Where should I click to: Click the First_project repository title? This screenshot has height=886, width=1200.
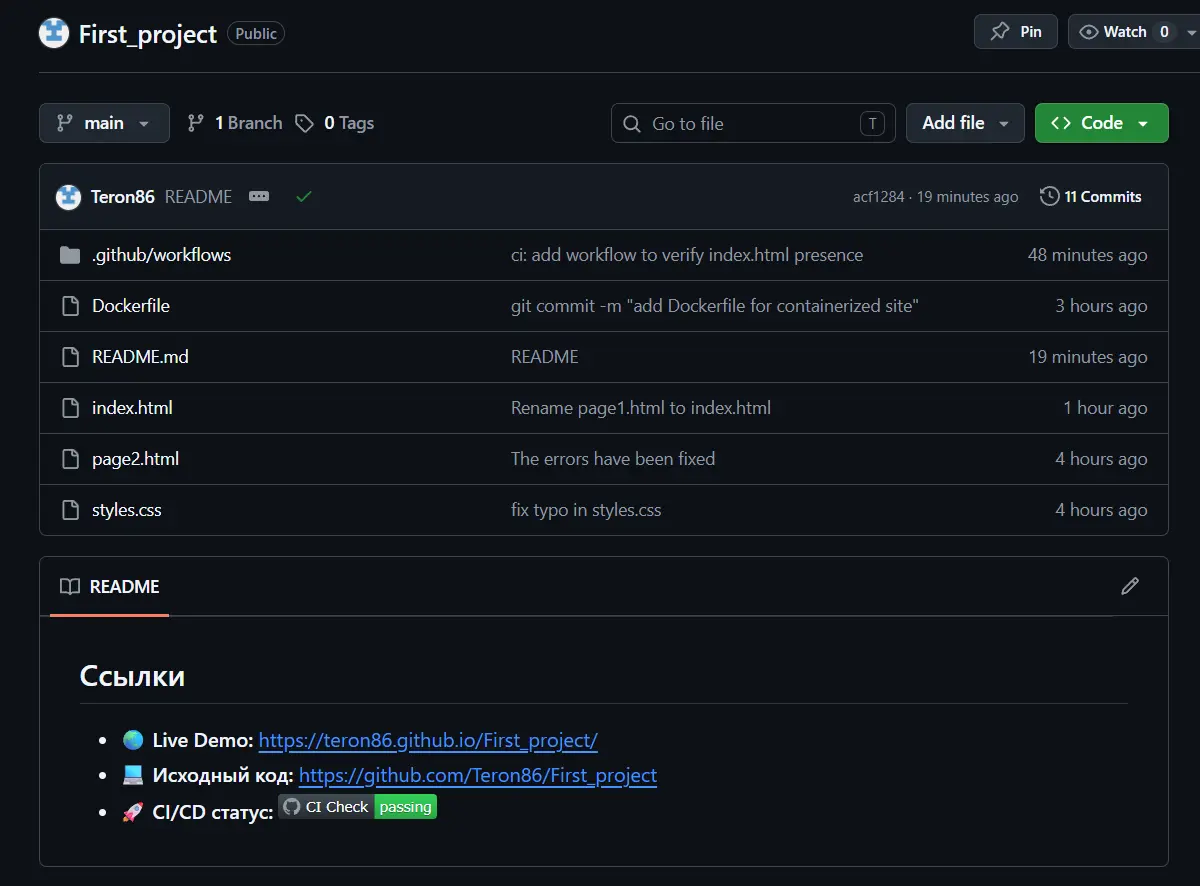coord(148,34)
